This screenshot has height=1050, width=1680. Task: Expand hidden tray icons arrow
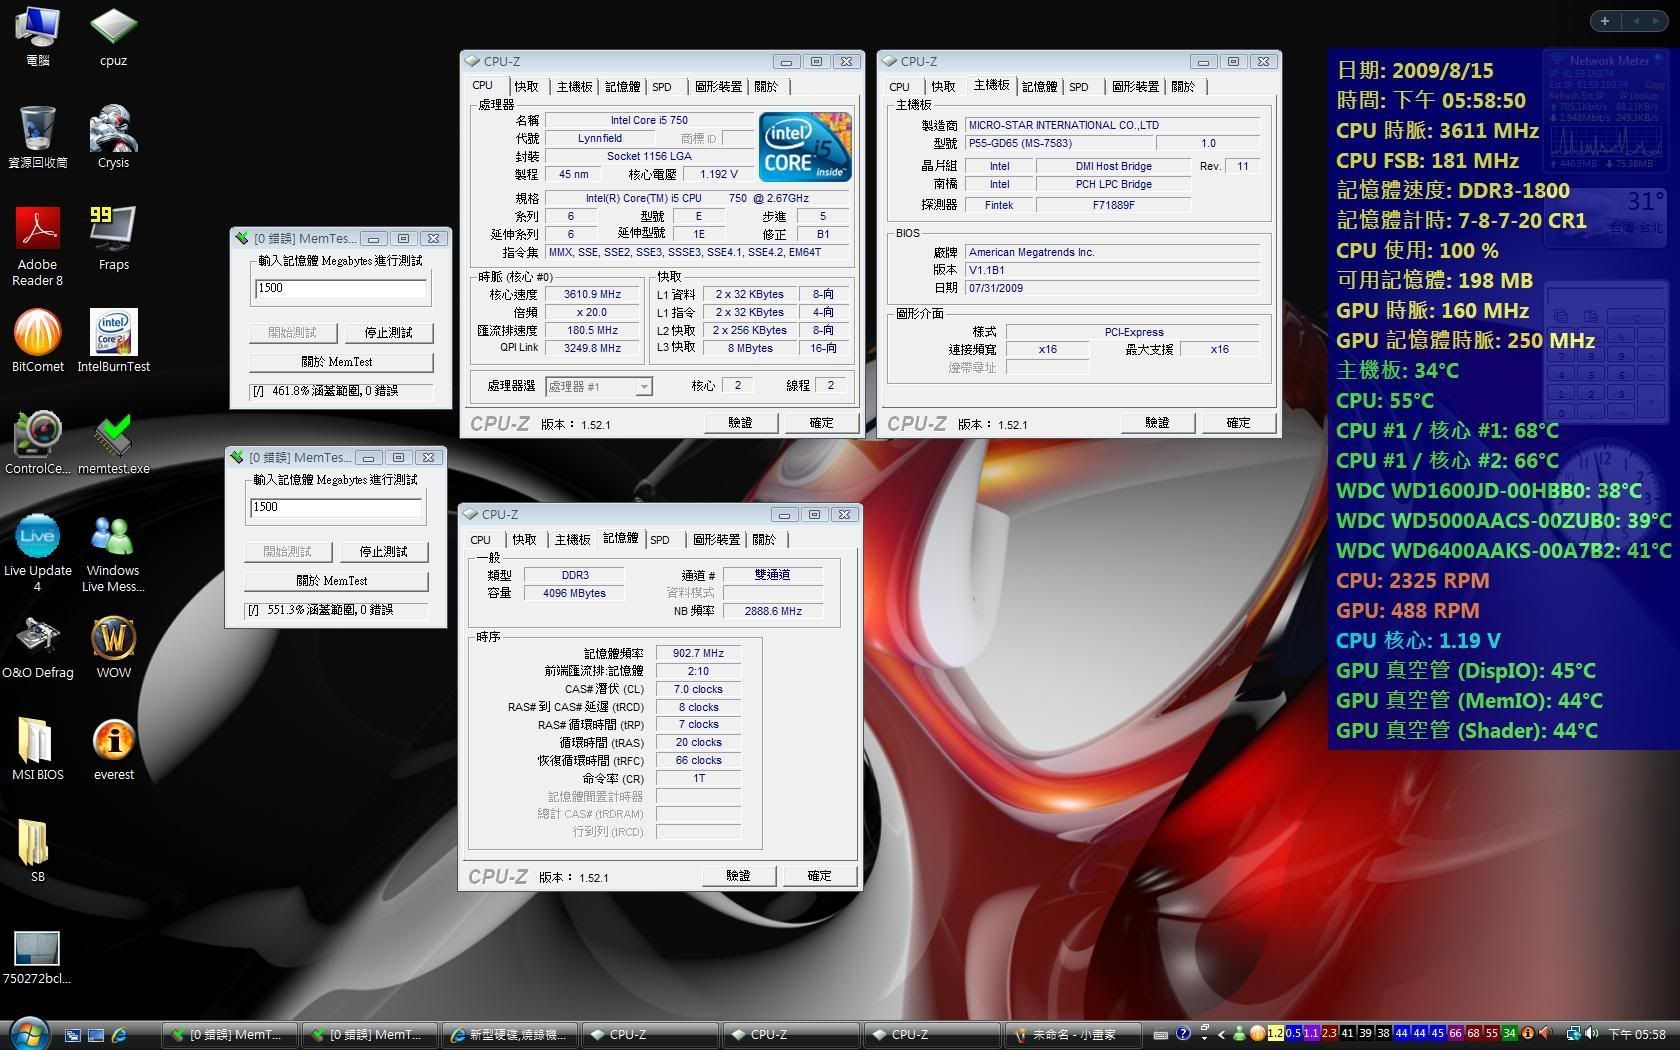click(x=1221, y=1034)
